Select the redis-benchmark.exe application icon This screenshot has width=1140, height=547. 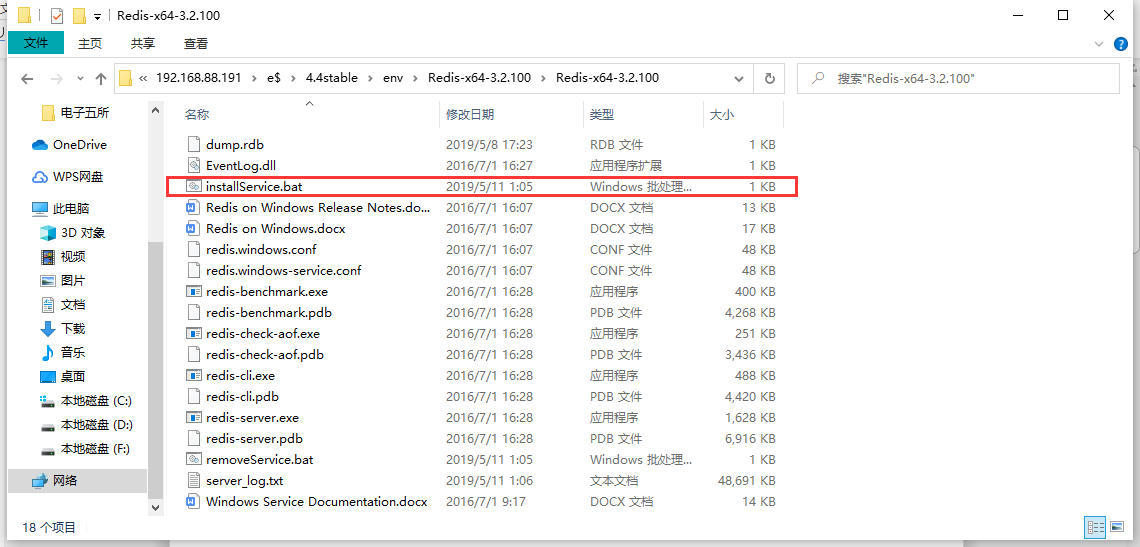(193, 292)
